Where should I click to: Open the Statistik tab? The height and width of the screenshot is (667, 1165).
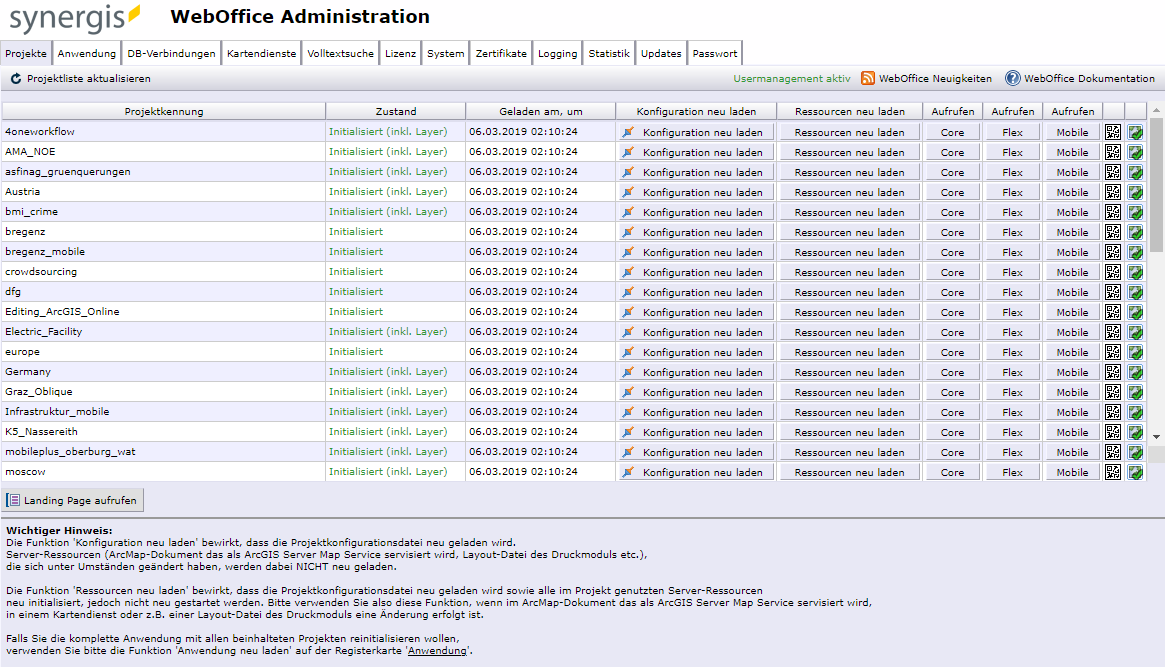(x=608, y=53)
